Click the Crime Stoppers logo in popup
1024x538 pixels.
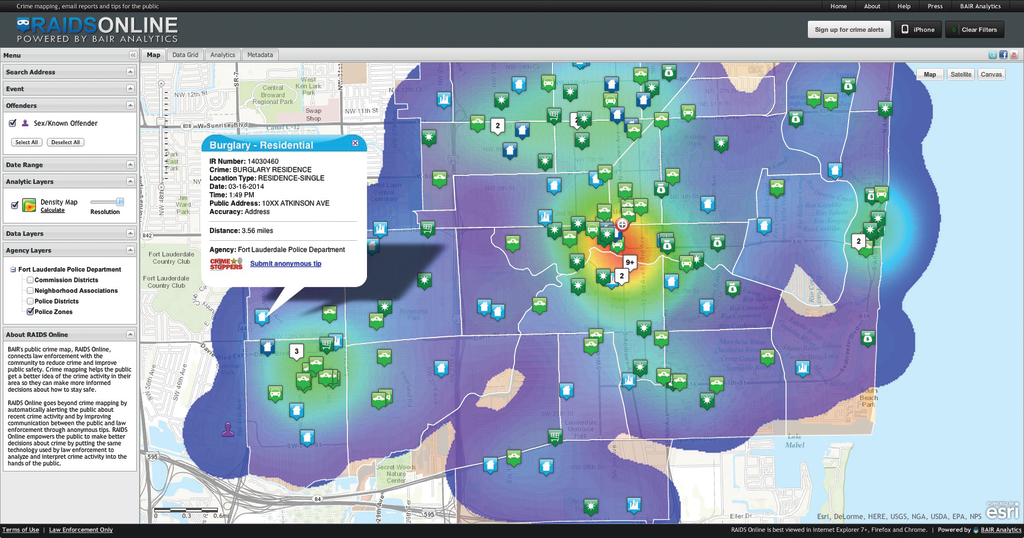point(226,263)
